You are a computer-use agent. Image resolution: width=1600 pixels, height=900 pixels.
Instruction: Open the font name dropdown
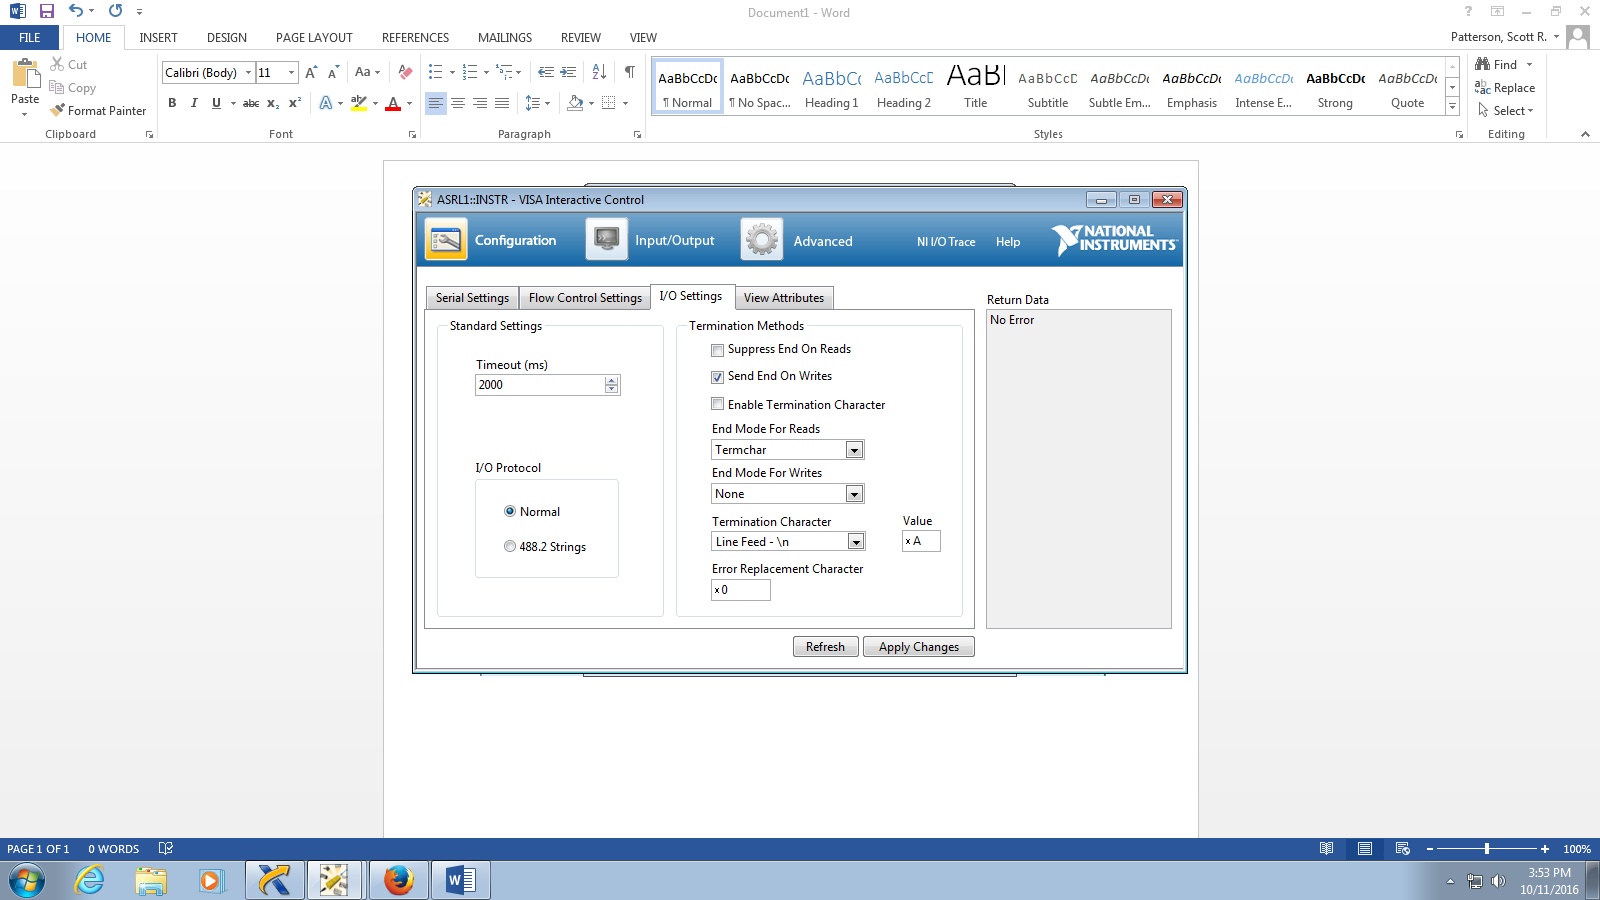coord(249,72)
